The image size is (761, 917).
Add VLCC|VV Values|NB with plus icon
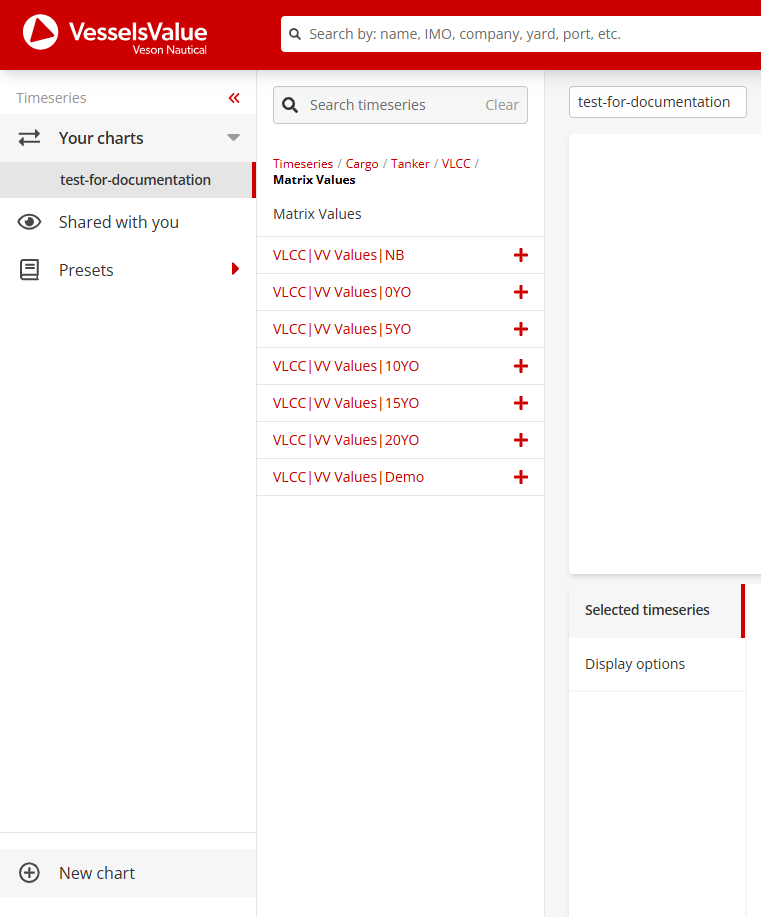(520, 255)
